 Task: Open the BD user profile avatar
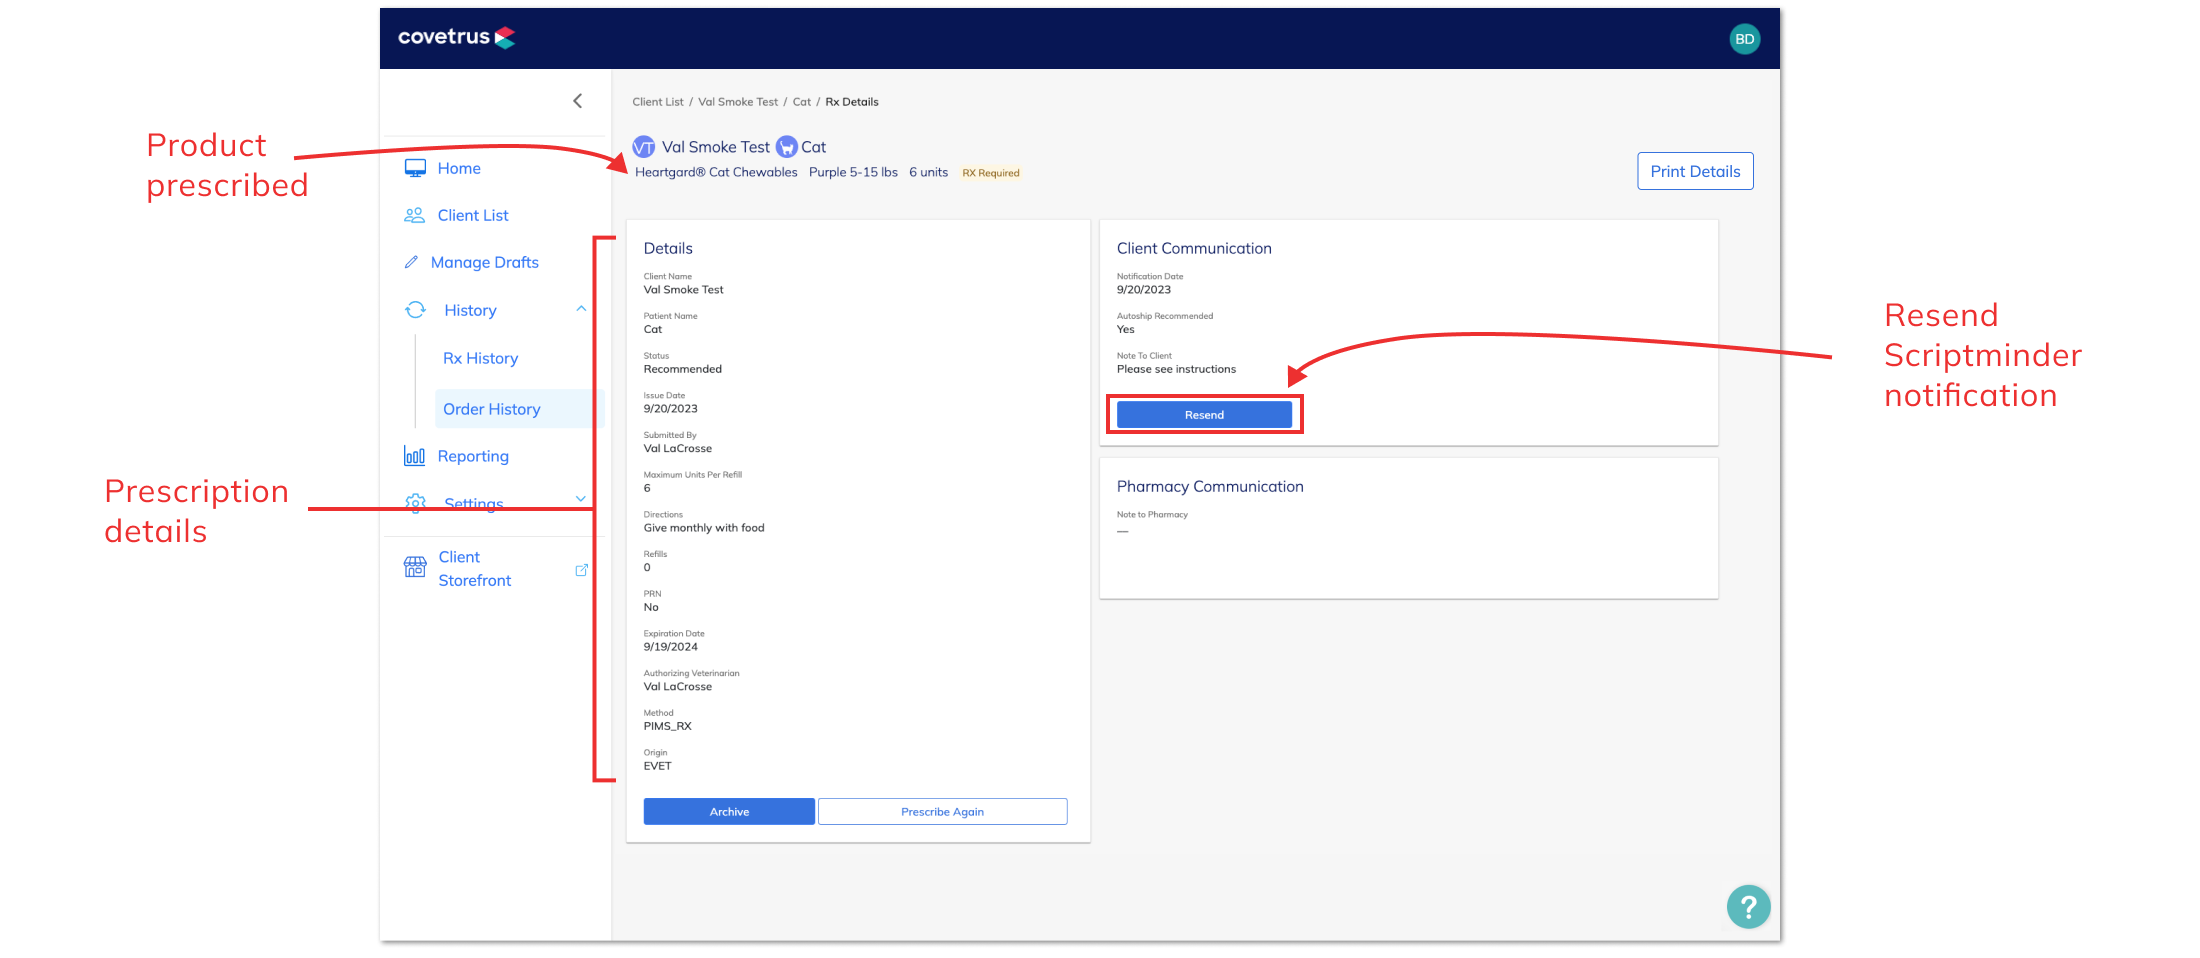pos(1744,39)
